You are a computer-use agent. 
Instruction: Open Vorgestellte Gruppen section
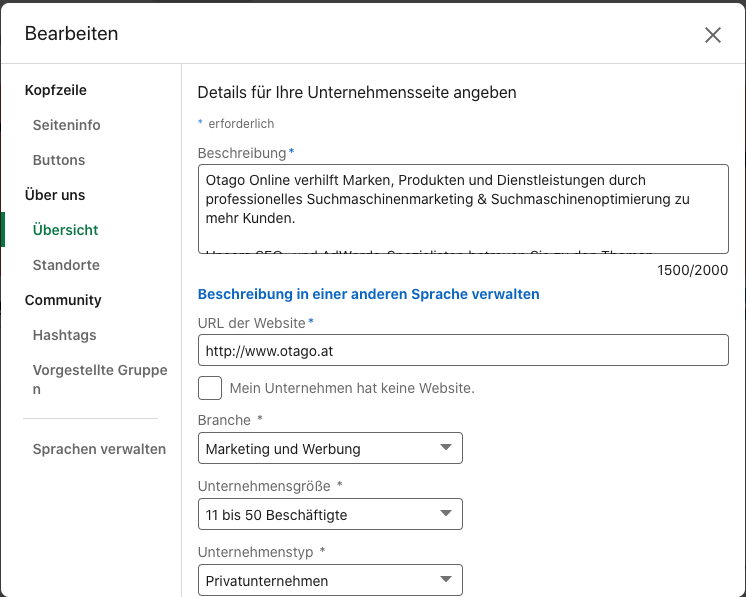[x=100, y=379]
